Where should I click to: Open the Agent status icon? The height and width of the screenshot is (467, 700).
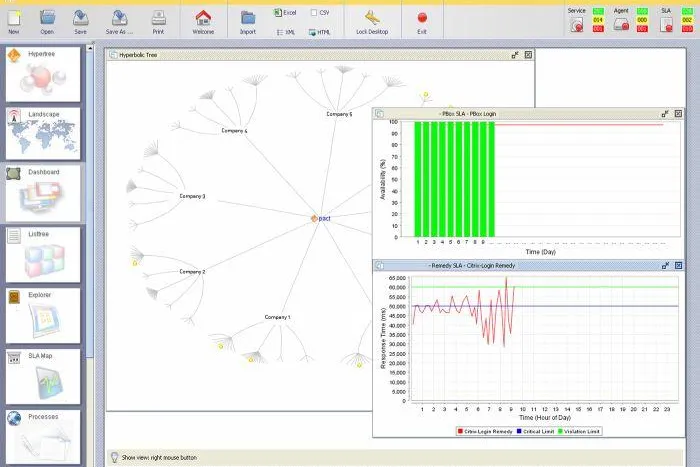click(x=621, y=25)
